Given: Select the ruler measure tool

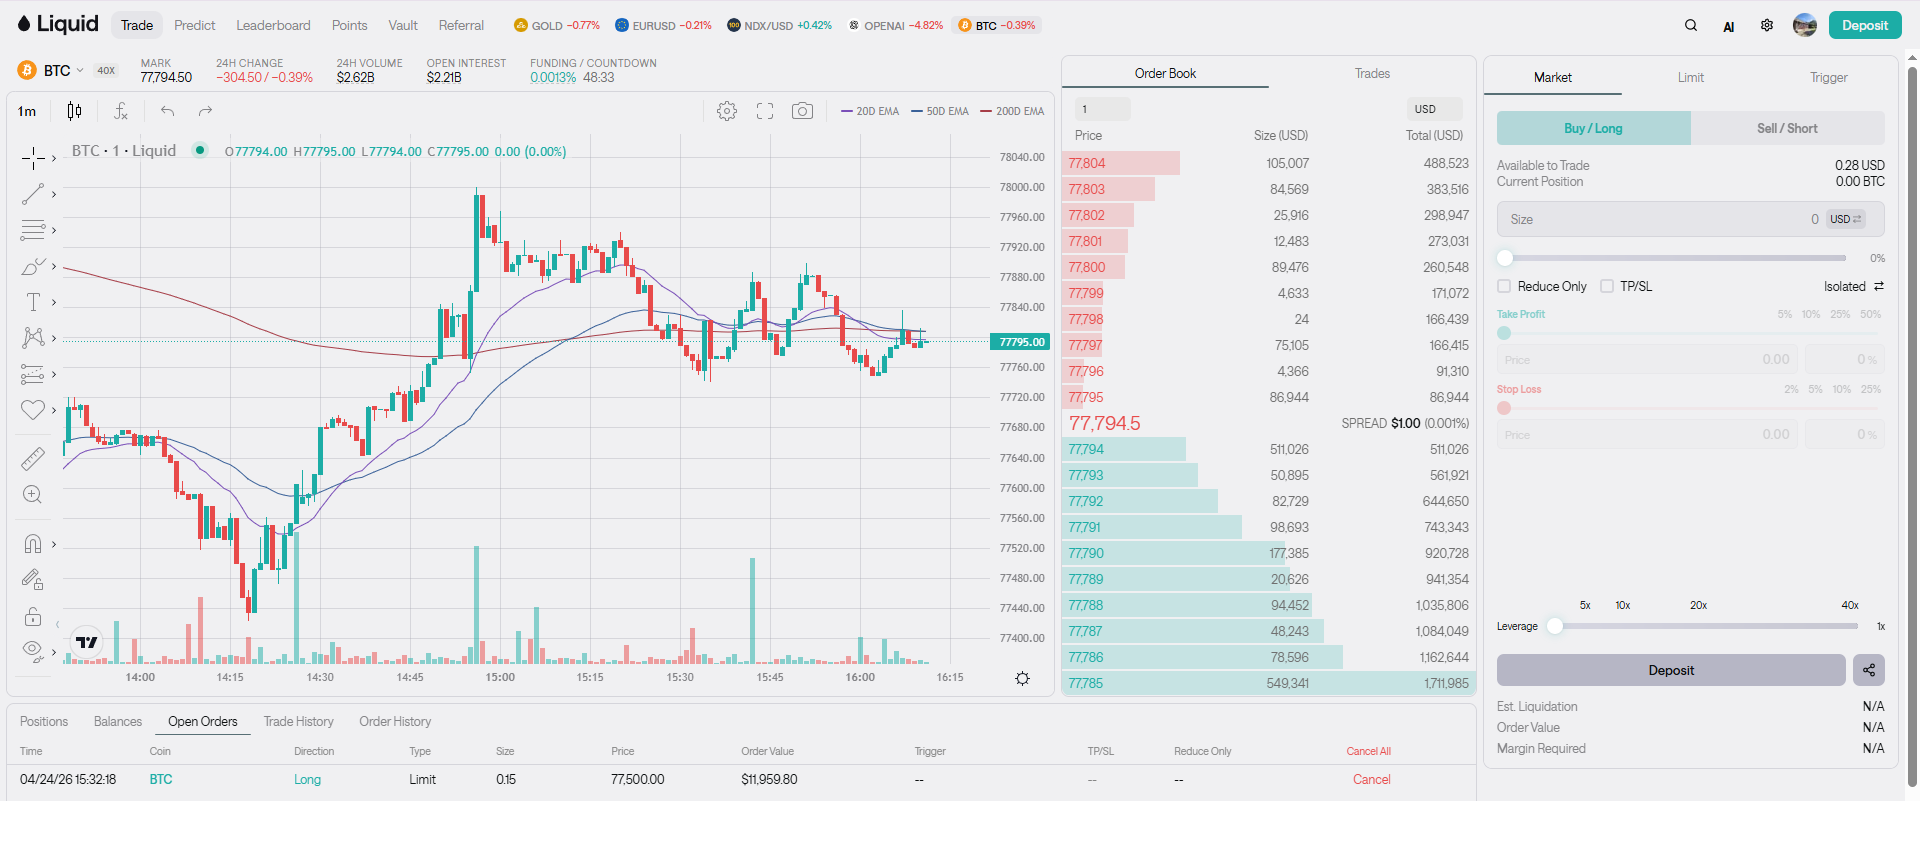Looking at the screenshot, I should [x=33, y=458].
